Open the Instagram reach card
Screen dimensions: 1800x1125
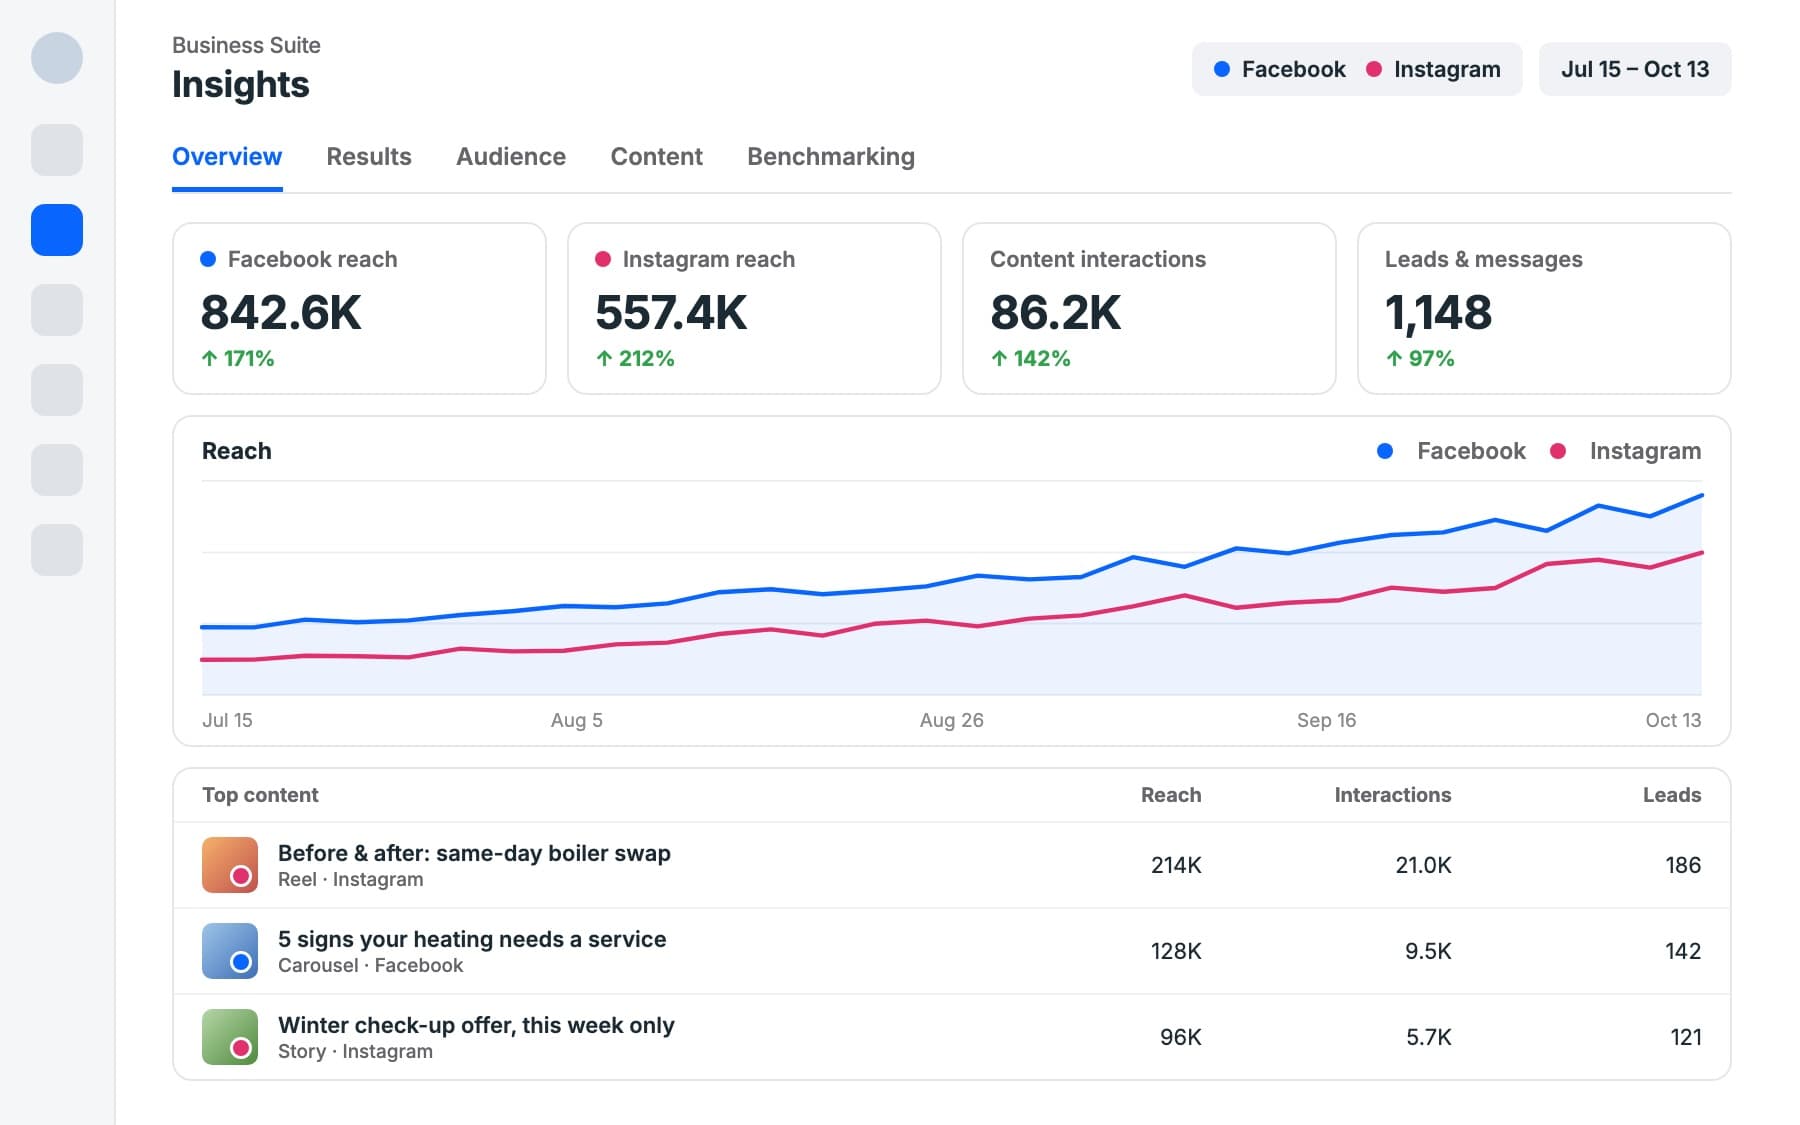point(754,308)
